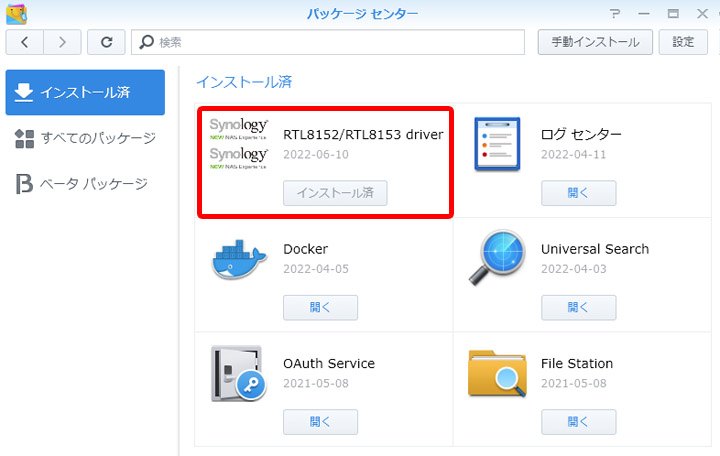Image resolution: width=720 pixels, height=456 pixels.
Task: Refresh the package list
Action: click(107, 42)
